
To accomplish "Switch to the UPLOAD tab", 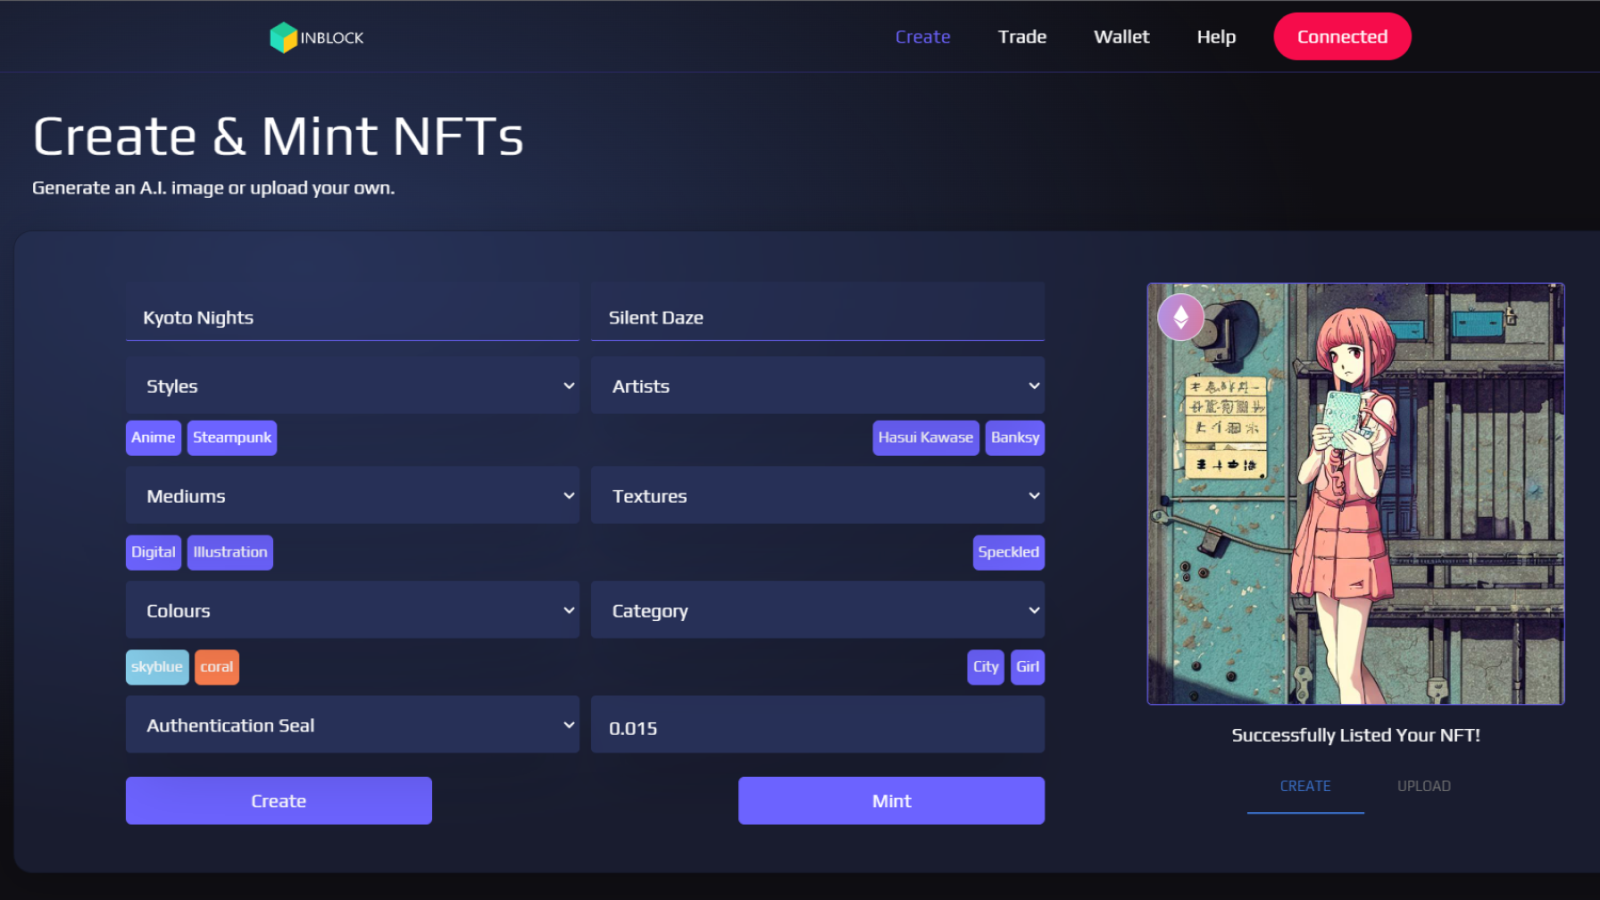I will (1423, 786).
